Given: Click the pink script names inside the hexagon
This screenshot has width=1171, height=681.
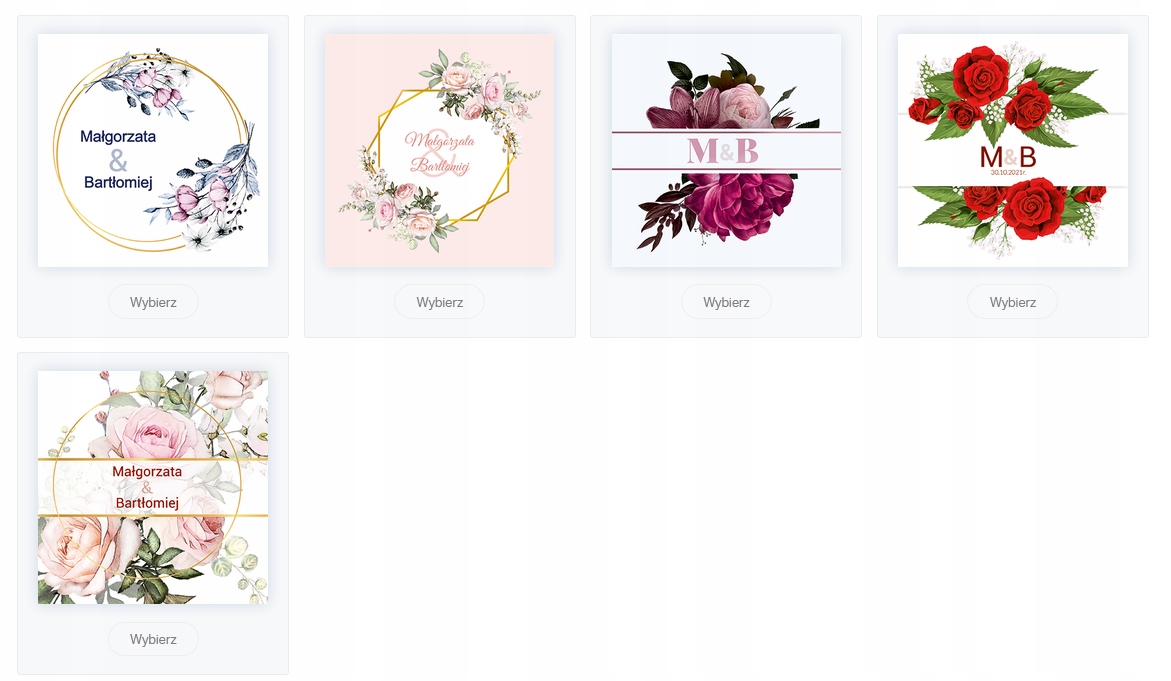Looking at the screenshot, I should pos(440,152).
